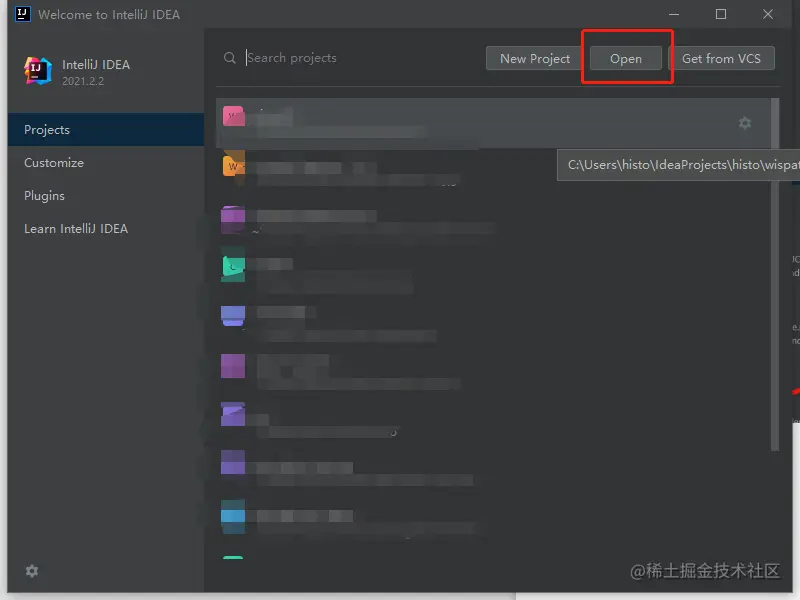Maximize the Welcome window
Screen dimensions: 800x600
(721, 14)
